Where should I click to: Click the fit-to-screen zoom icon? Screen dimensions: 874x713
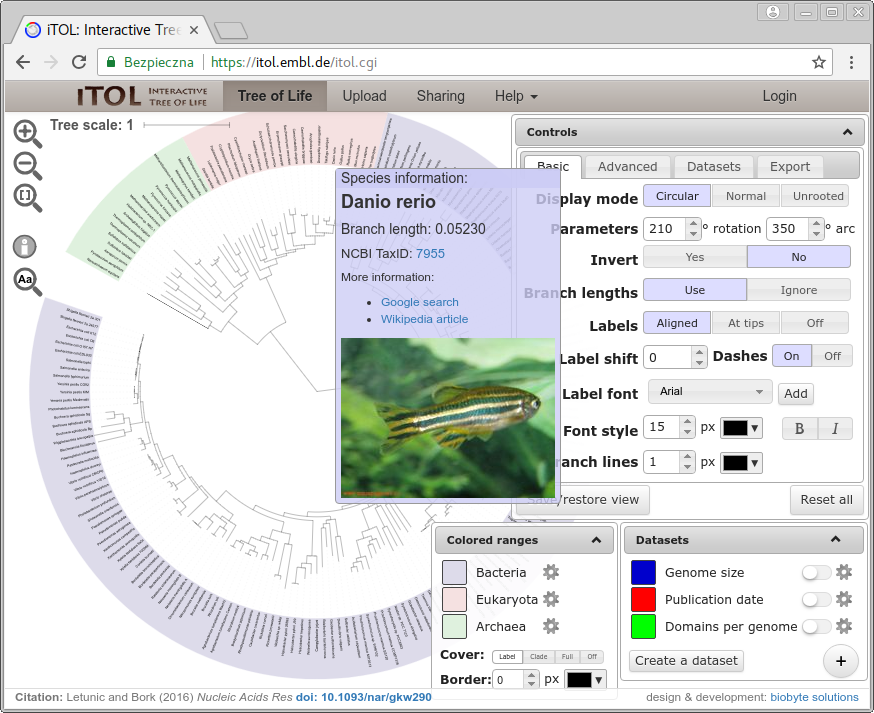coord(27,197)
